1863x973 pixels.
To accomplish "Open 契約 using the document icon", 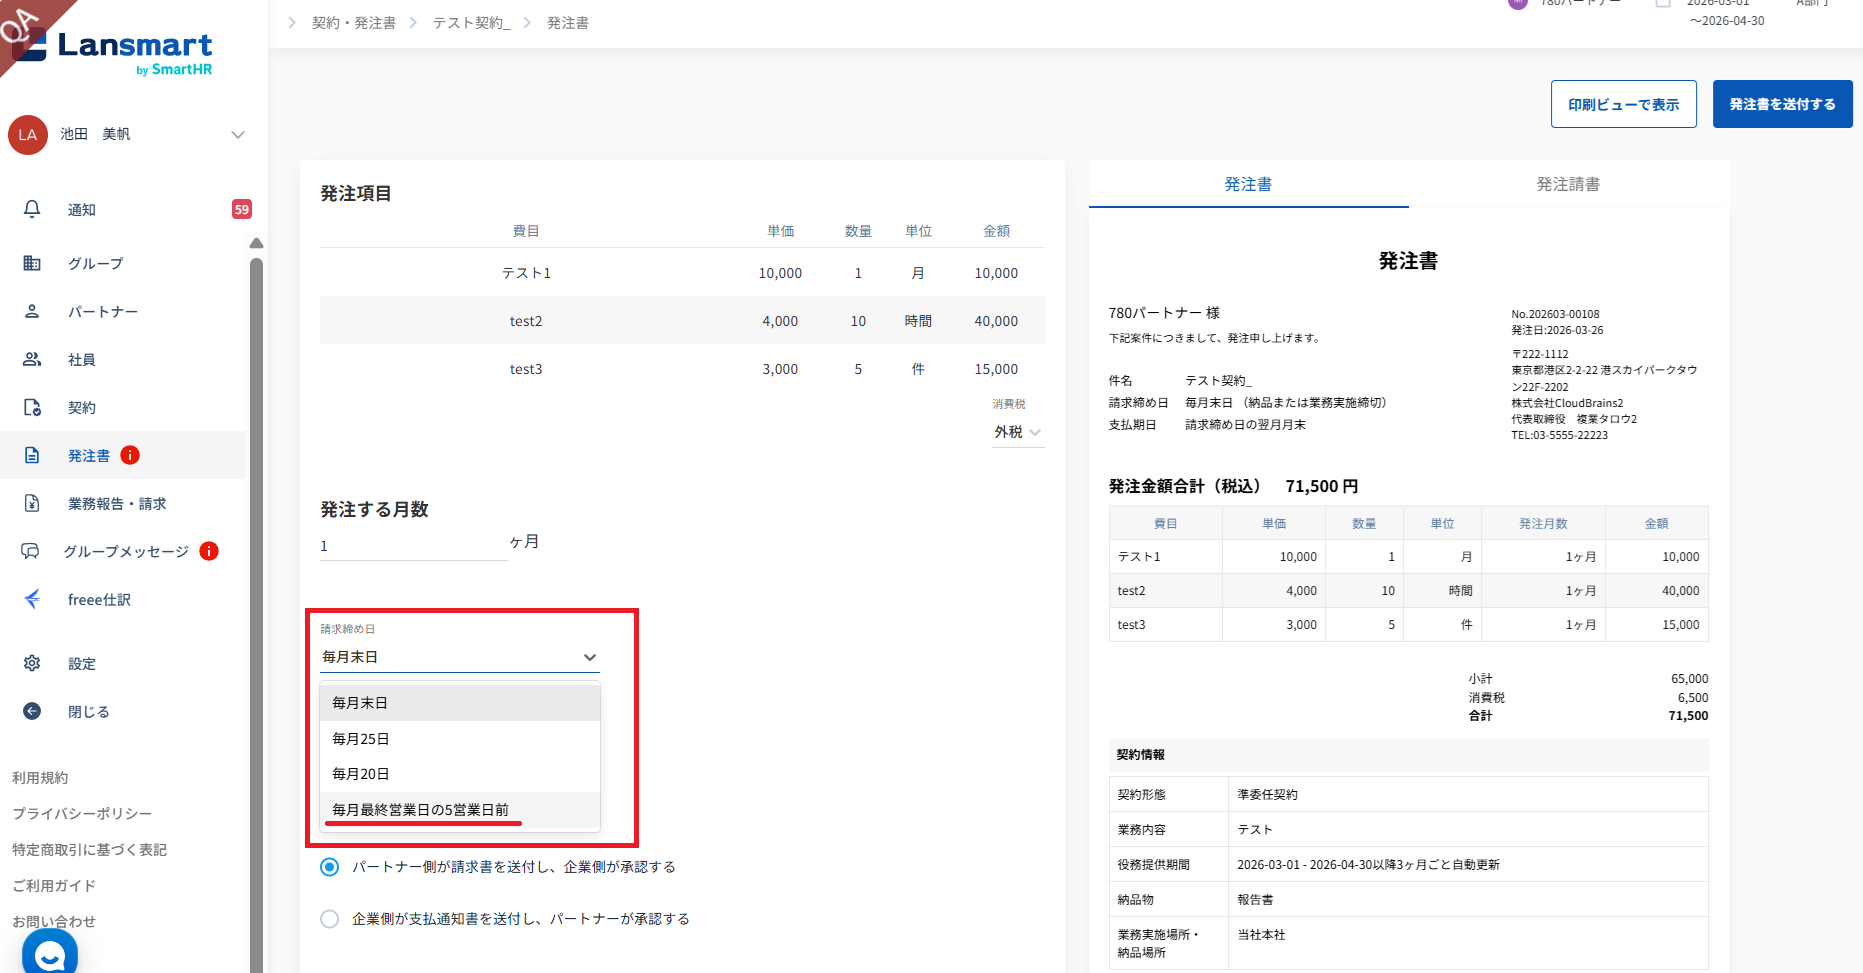I will click(x=32, y=407).
